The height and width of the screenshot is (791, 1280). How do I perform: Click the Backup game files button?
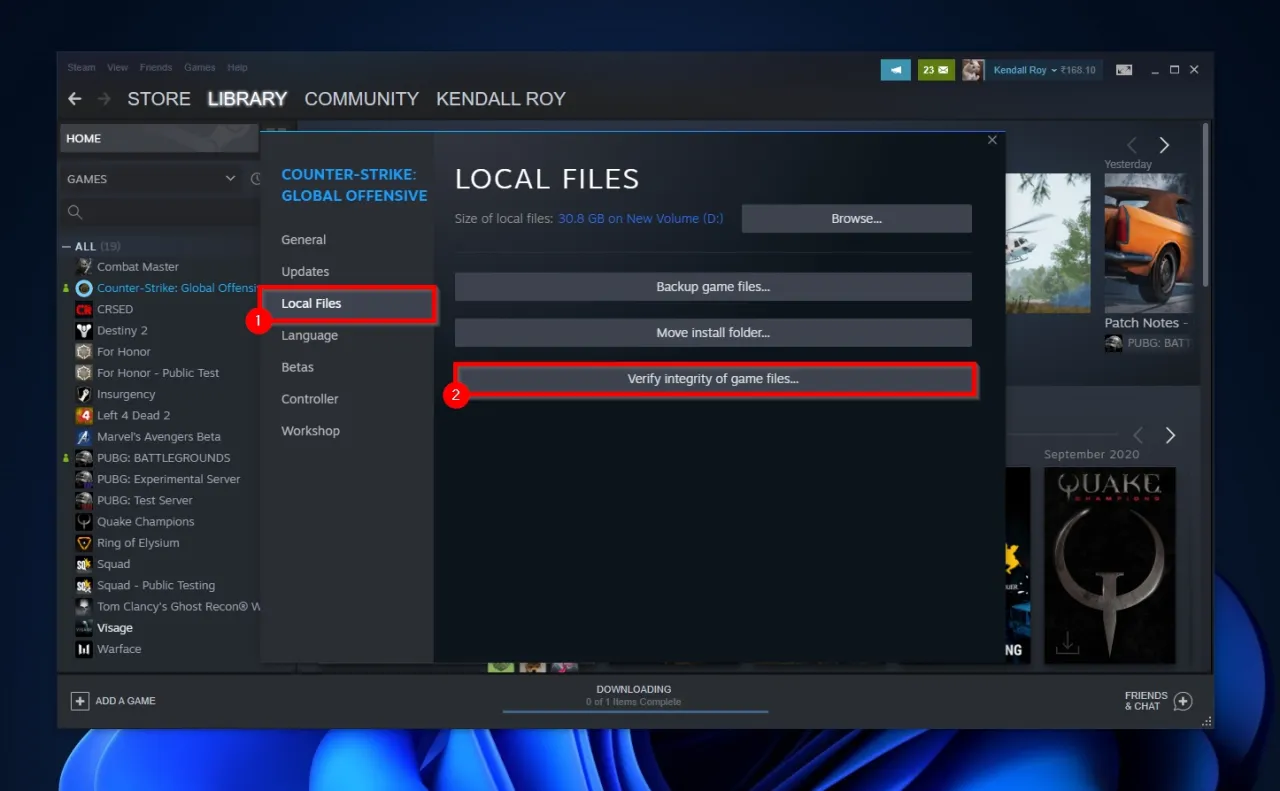[713, 287]
